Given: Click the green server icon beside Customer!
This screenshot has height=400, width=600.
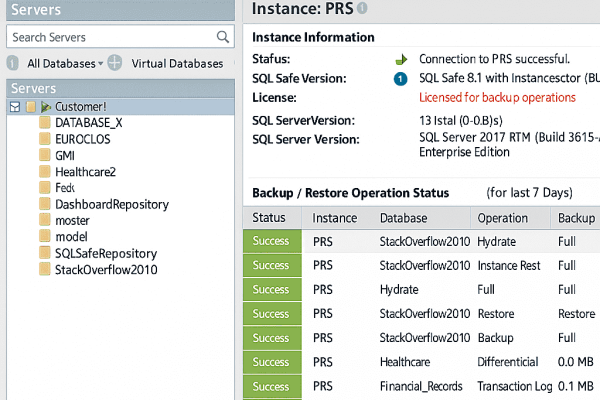Looking at the screenshot, I should click(x=46, y=106).
